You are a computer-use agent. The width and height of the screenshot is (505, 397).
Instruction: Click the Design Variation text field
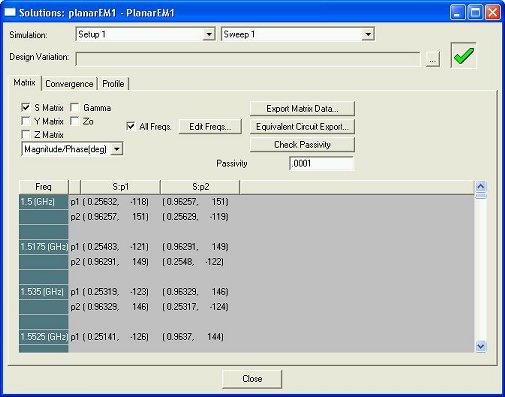click(248, 59)
